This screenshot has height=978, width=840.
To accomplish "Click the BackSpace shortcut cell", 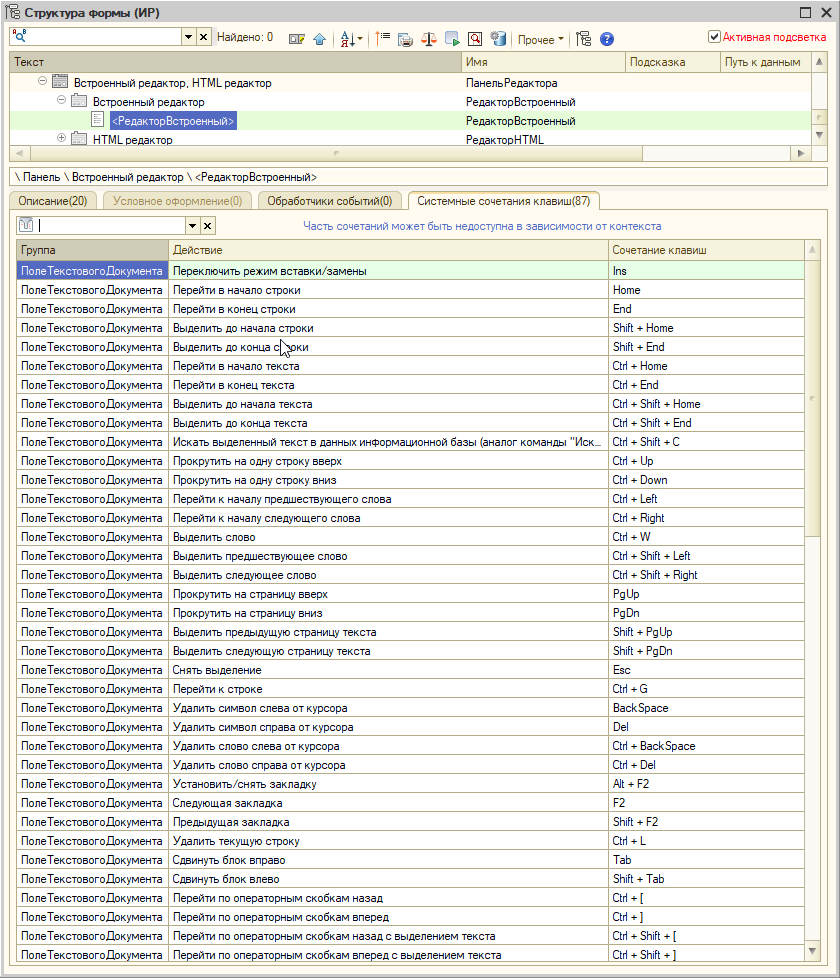I will click(x=706, y=708).
